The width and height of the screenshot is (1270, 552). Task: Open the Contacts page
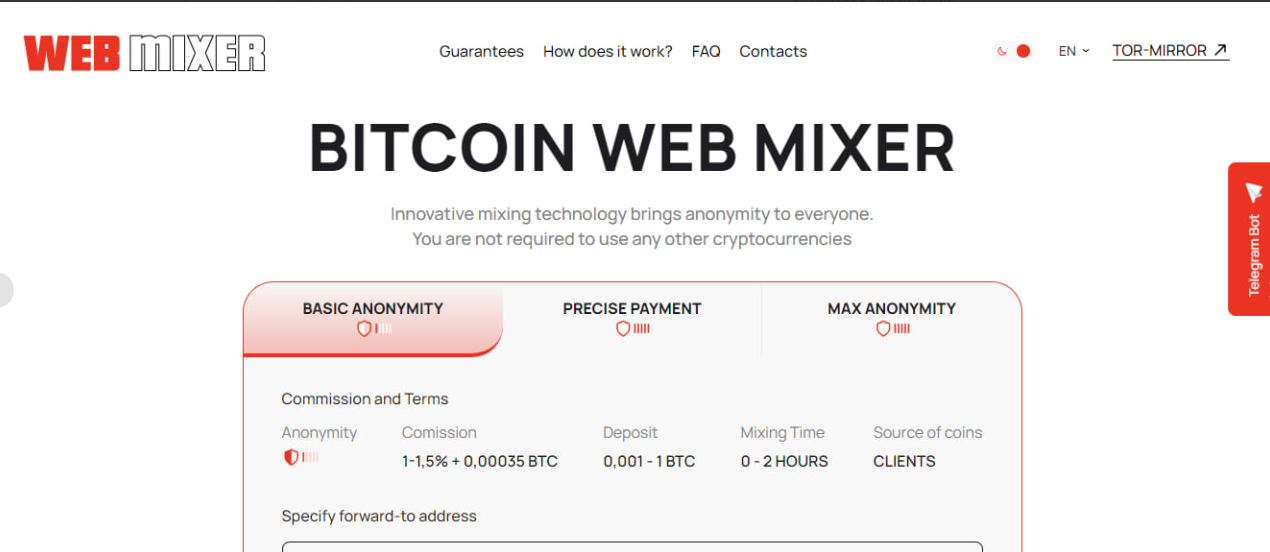[773, 51]
